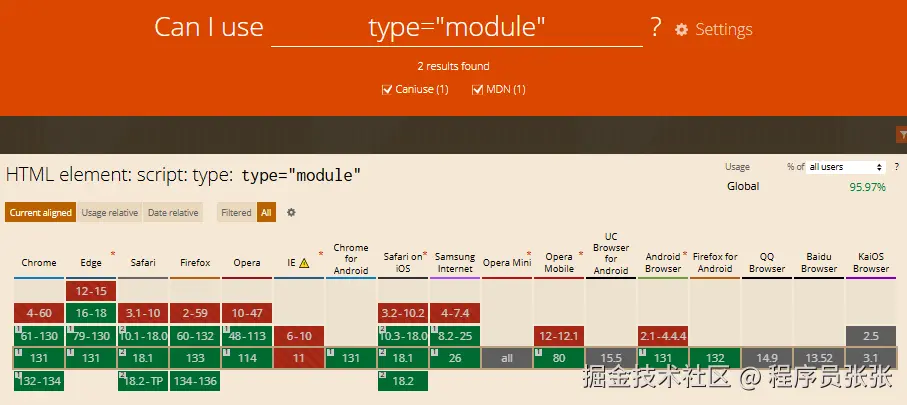Viewport: 907px width, 405px height.
Task: Select the Current aligned view
Action: pyautogui.click(x=40, y=212)
